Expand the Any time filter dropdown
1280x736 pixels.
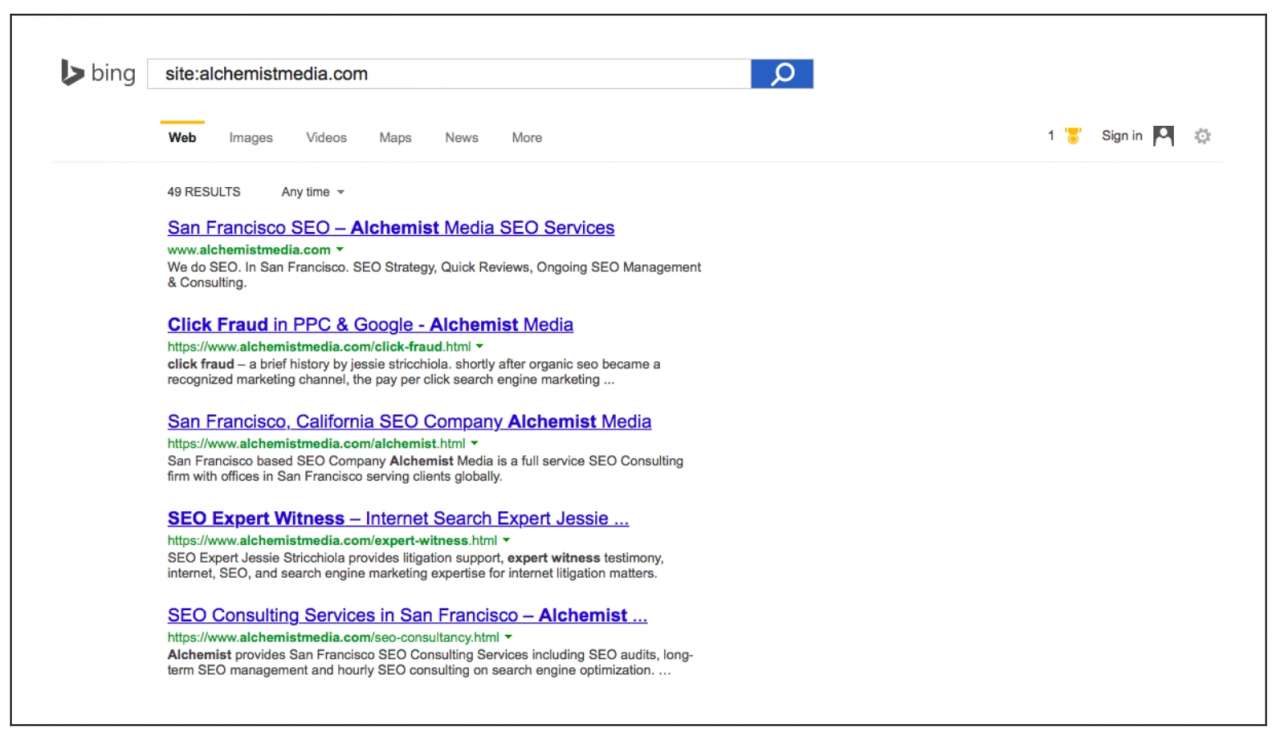[x=312, y=192]
